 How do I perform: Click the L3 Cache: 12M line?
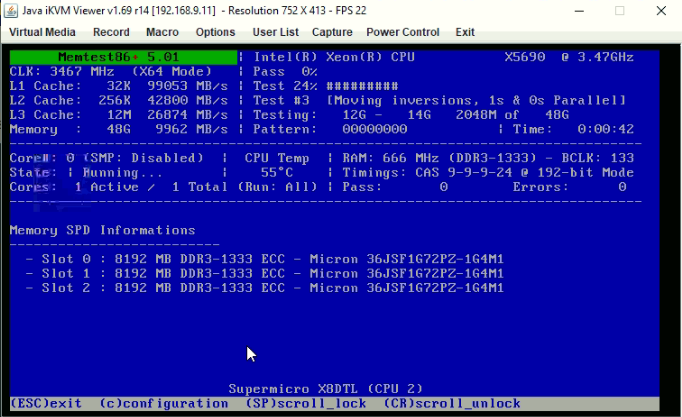coord(119,115)
